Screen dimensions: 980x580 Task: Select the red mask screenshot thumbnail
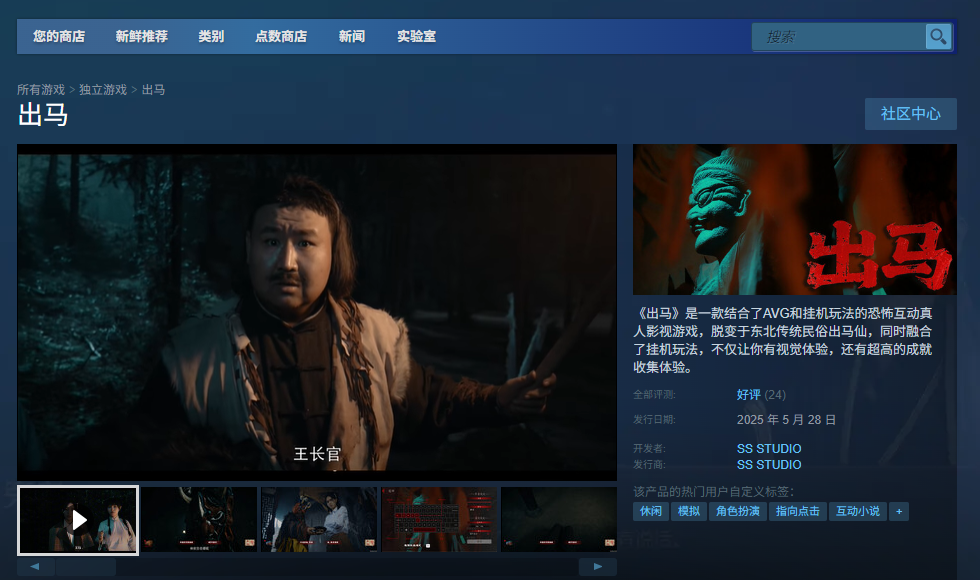pos(199,520)
